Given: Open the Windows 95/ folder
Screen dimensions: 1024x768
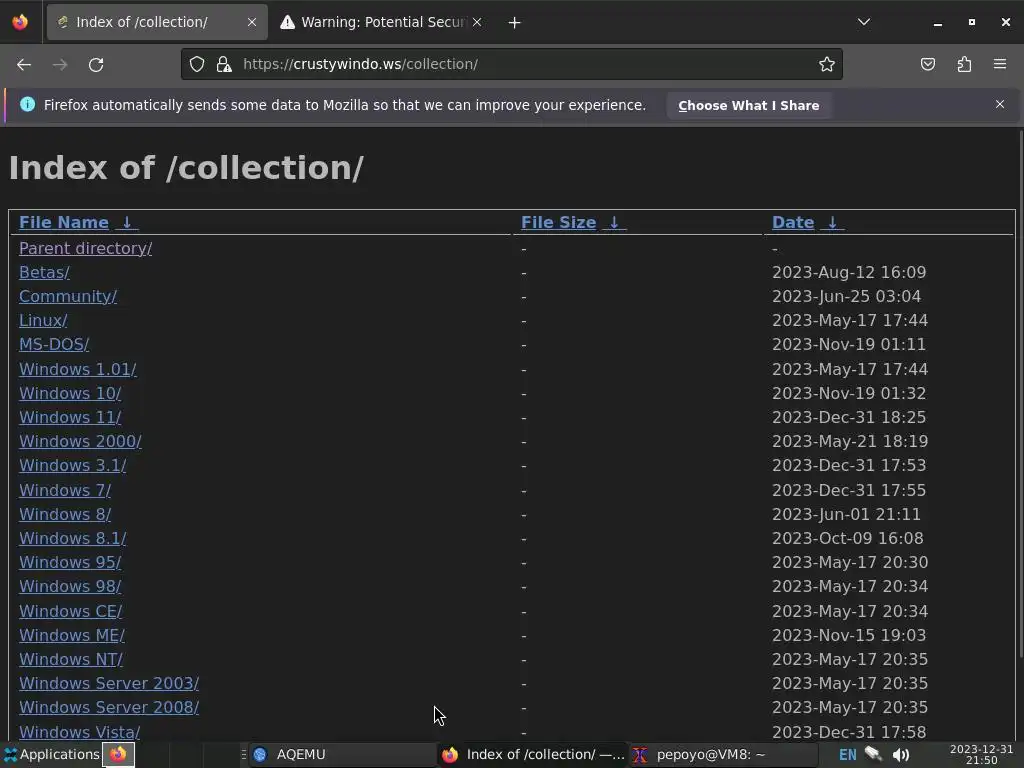Looking at the screenshot, I should coord(70,562).
